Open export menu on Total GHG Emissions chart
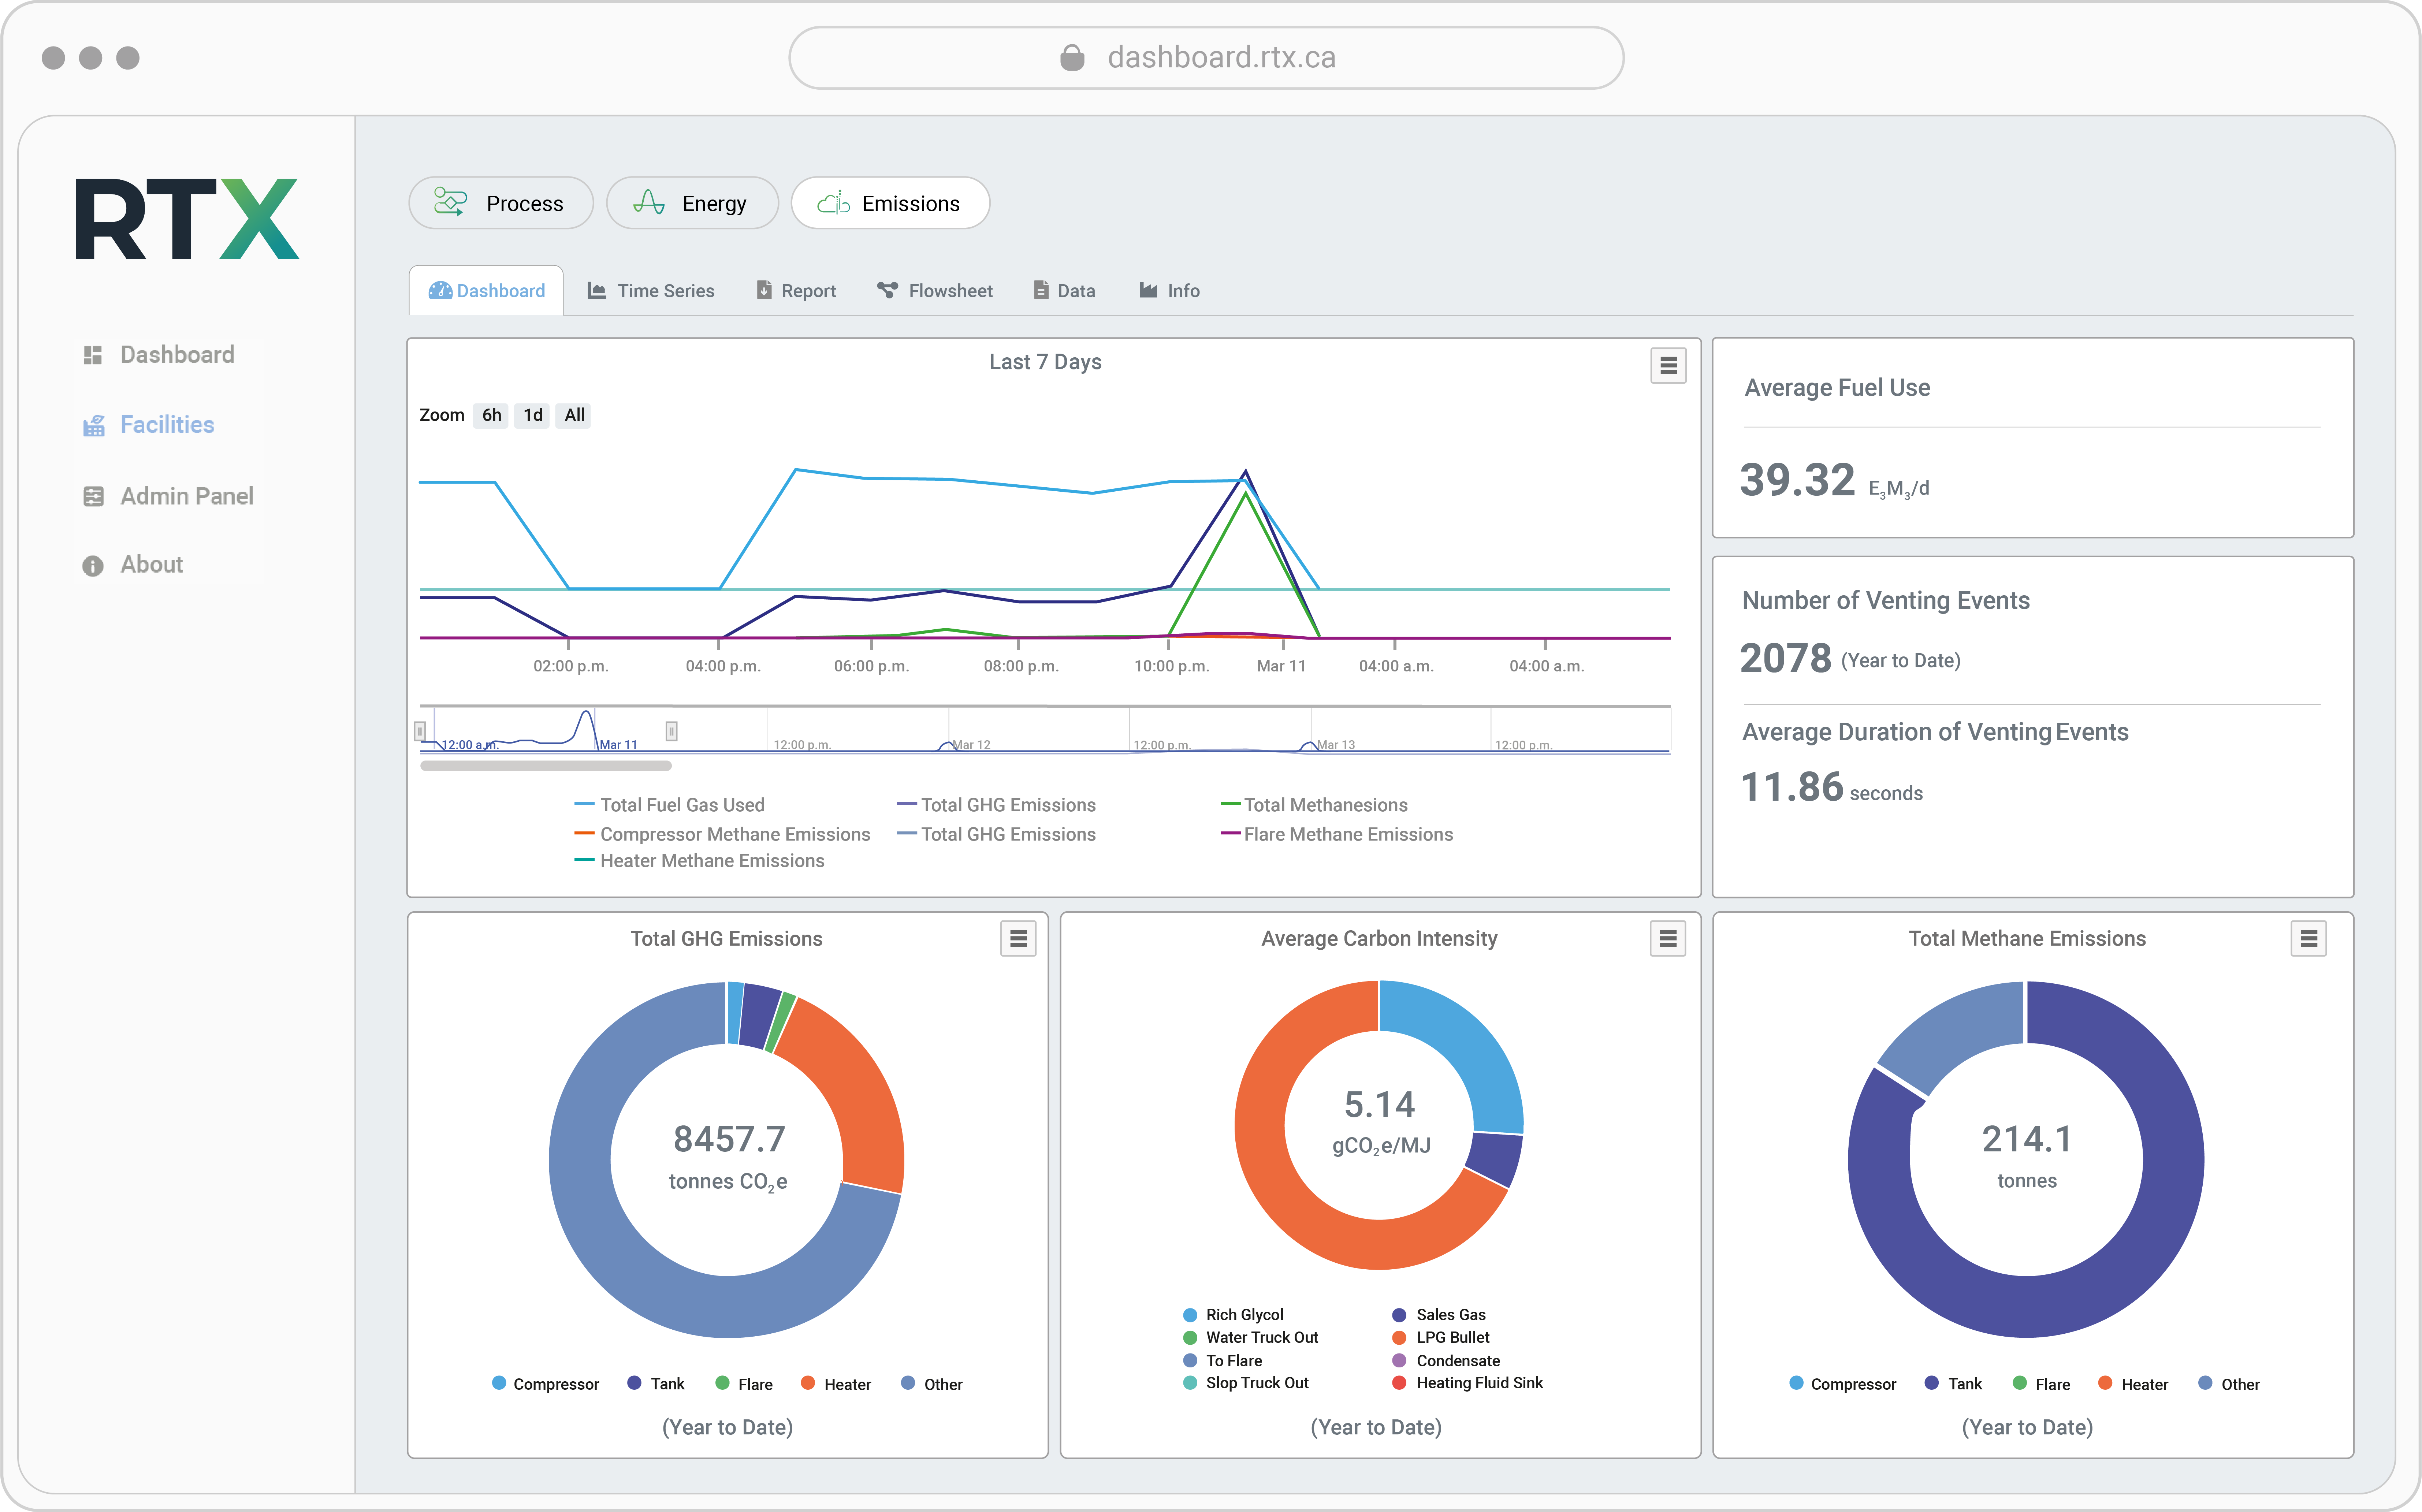 click(x=1018, y=938)
